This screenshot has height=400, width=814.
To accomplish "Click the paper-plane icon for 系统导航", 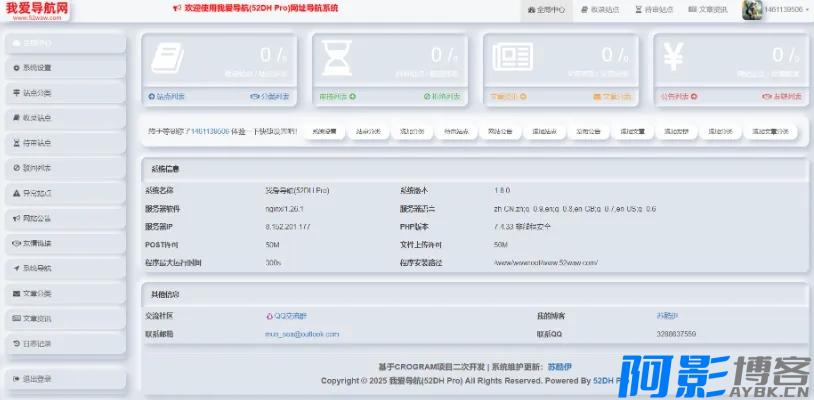I will point(16,268).
